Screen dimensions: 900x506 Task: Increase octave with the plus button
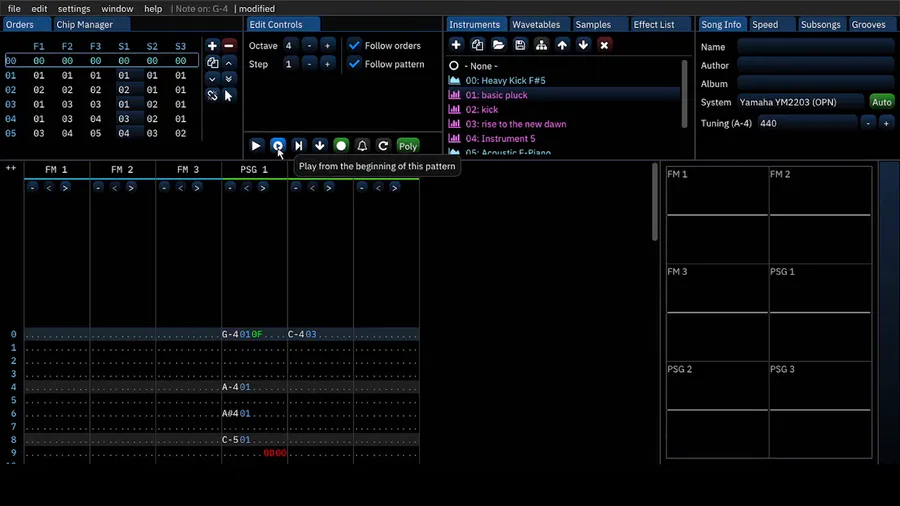click(x=327, y=45)
